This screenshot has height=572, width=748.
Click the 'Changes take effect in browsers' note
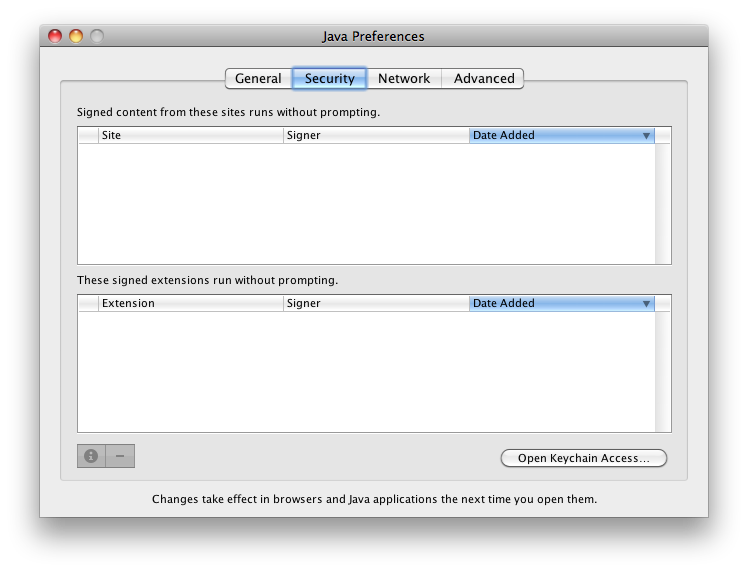click(x=374, y=499)
